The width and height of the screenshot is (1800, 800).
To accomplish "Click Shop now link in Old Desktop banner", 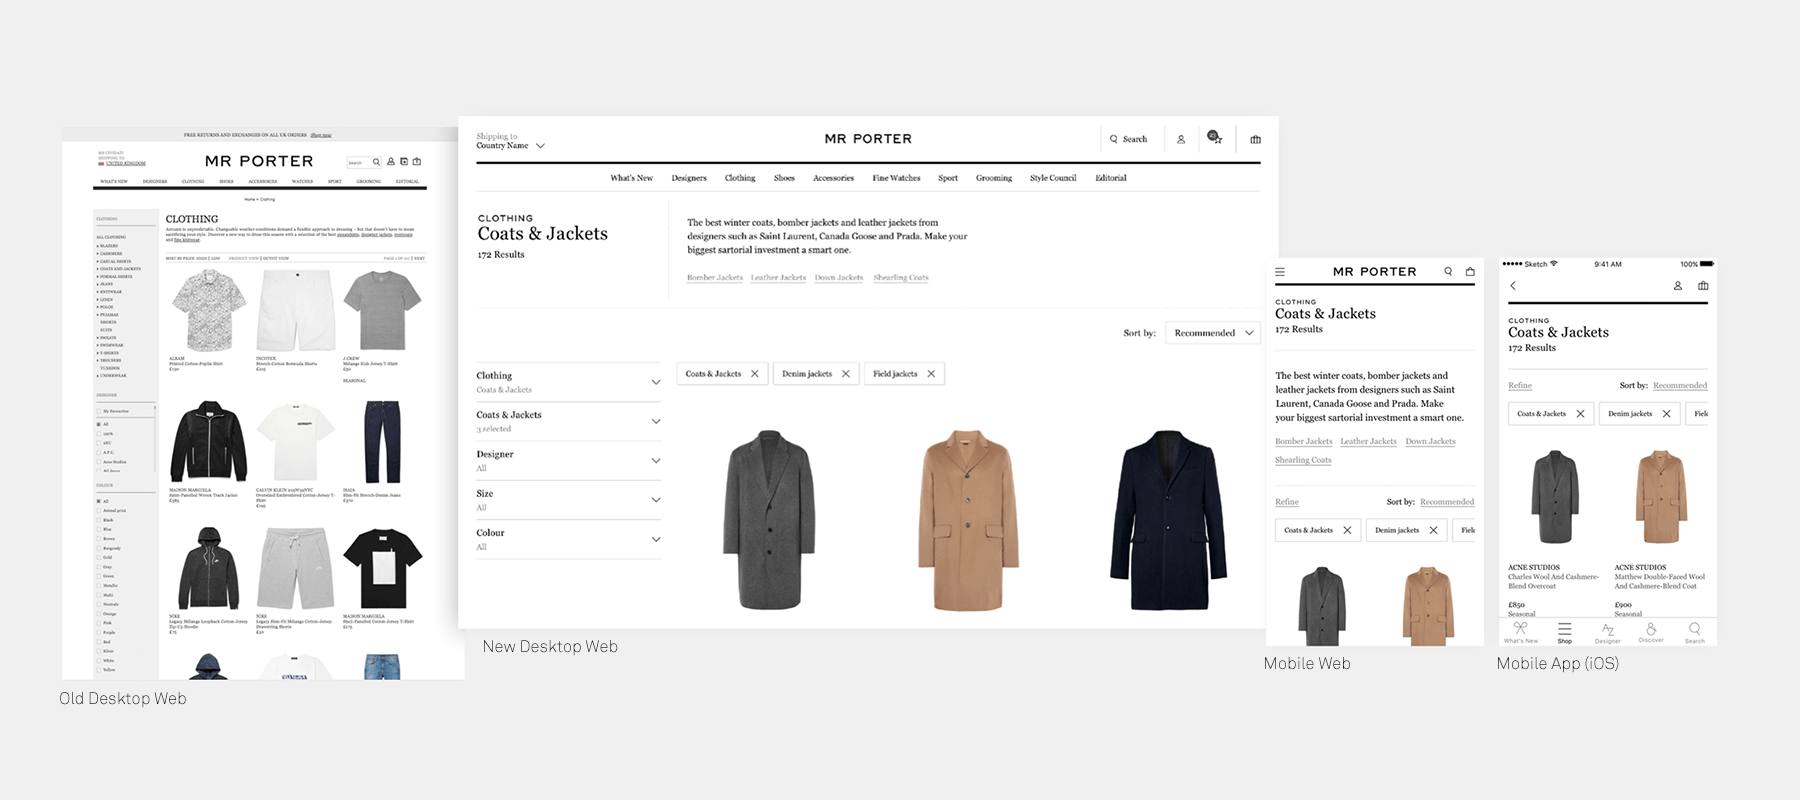I will click(x=321, y=135).
